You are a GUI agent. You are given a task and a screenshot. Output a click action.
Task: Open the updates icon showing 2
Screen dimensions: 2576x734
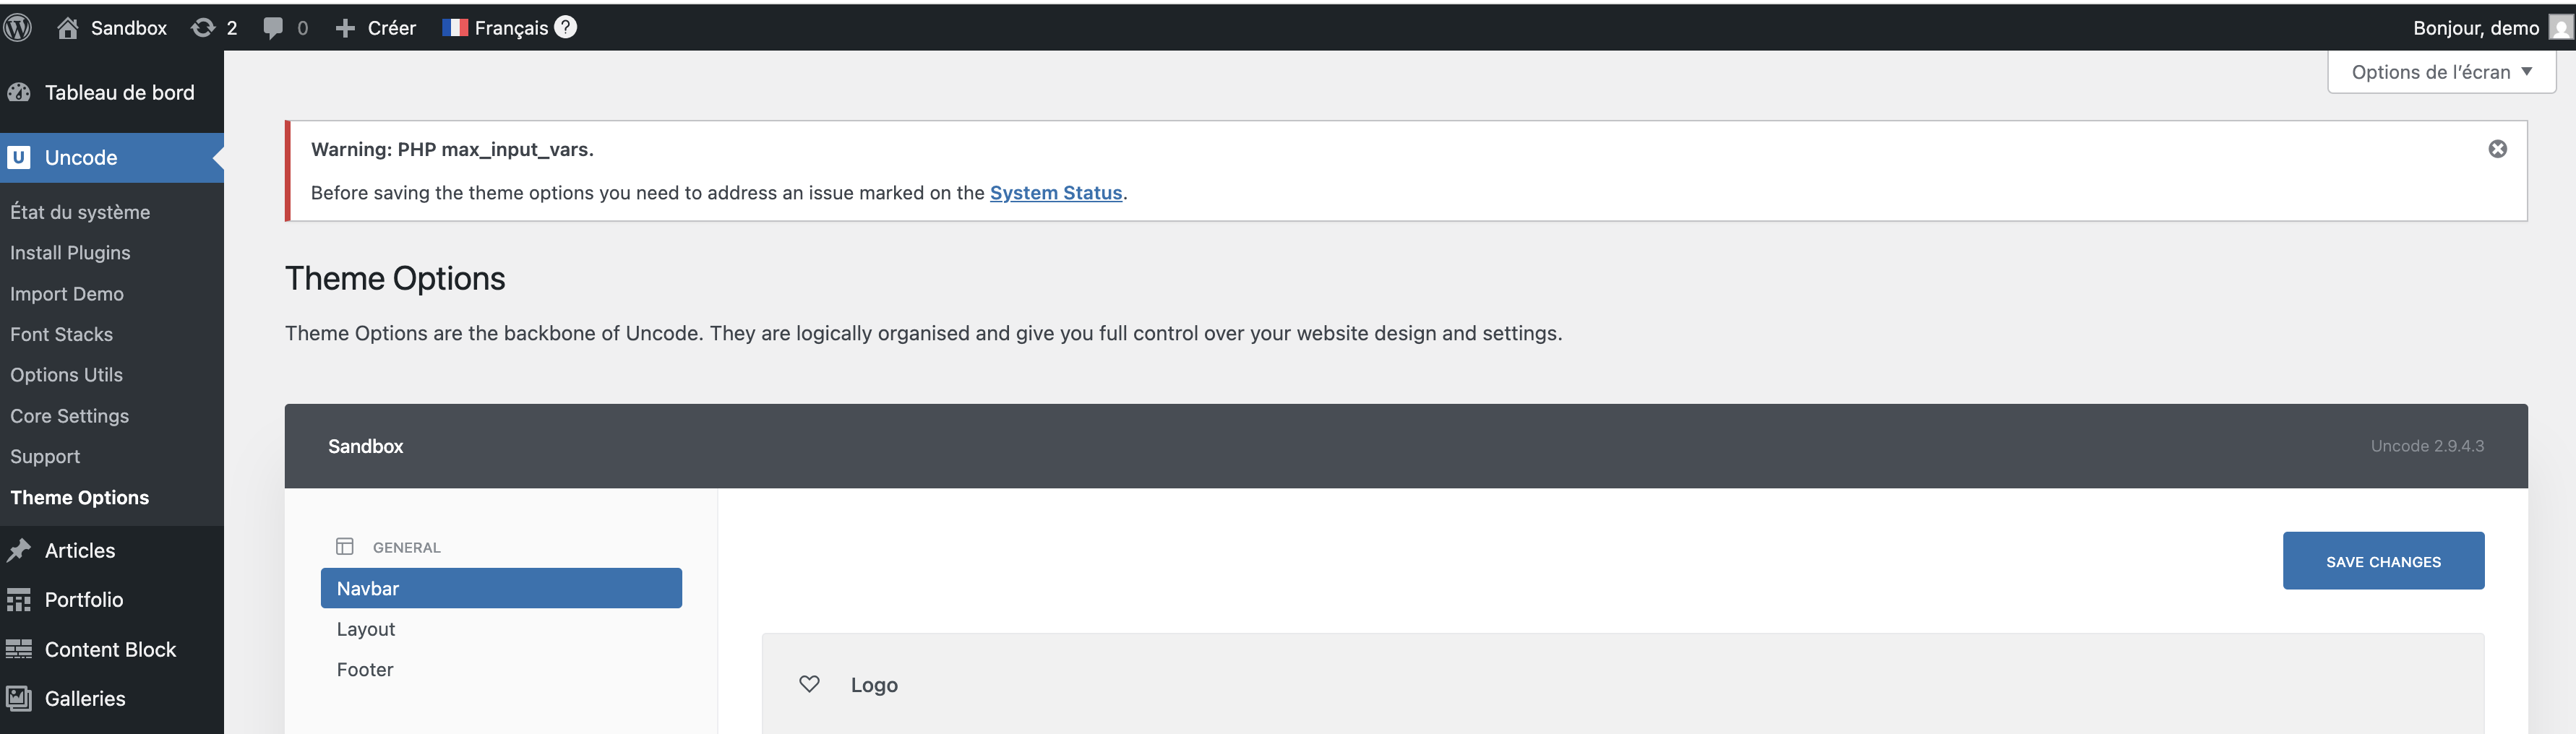203,27
